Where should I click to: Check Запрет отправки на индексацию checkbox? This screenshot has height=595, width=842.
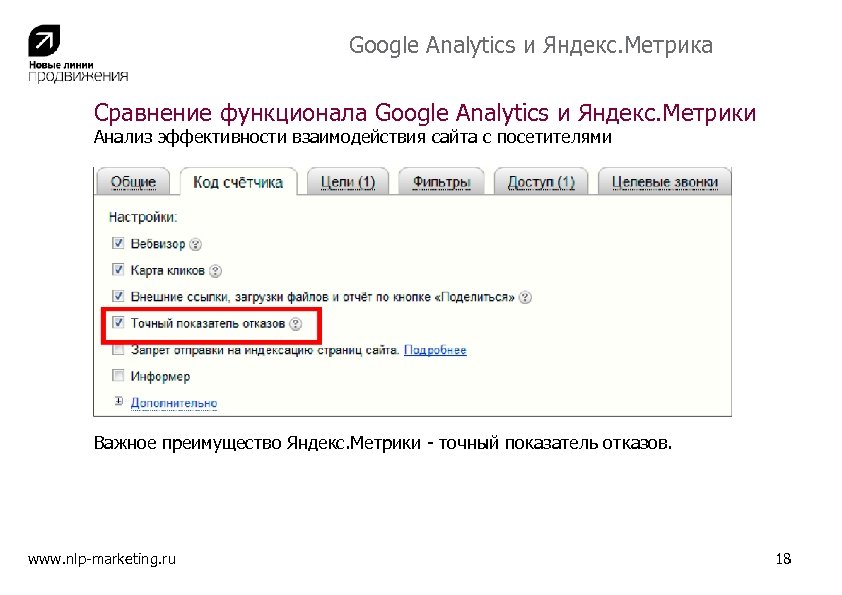pos(118,350)
